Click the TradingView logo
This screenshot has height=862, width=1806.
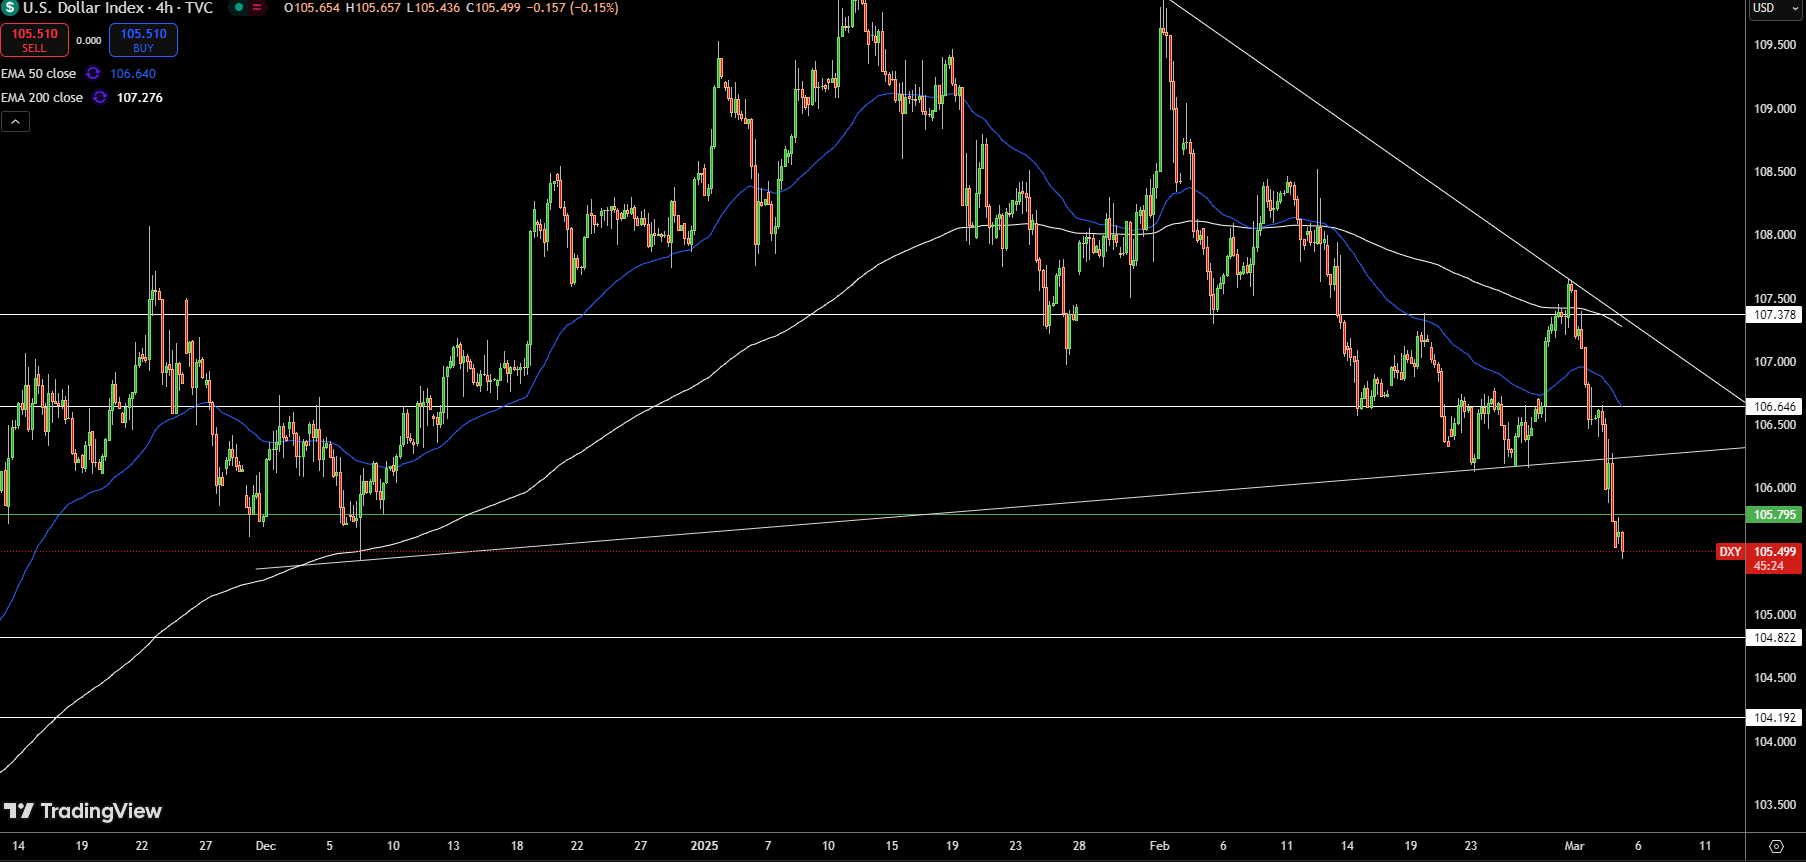[83, 811]
